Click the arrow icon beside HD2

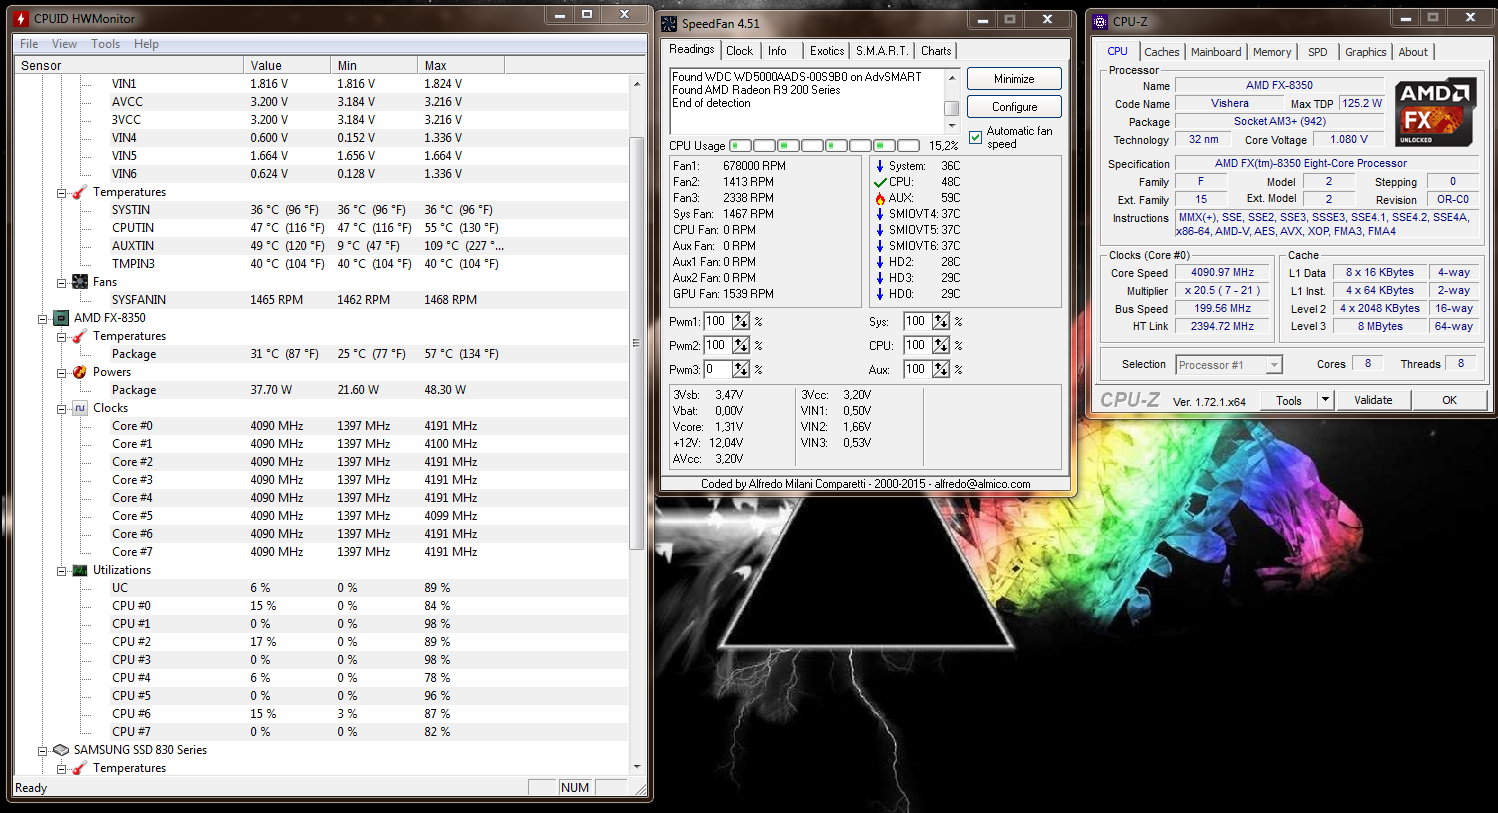click(880, 262)
